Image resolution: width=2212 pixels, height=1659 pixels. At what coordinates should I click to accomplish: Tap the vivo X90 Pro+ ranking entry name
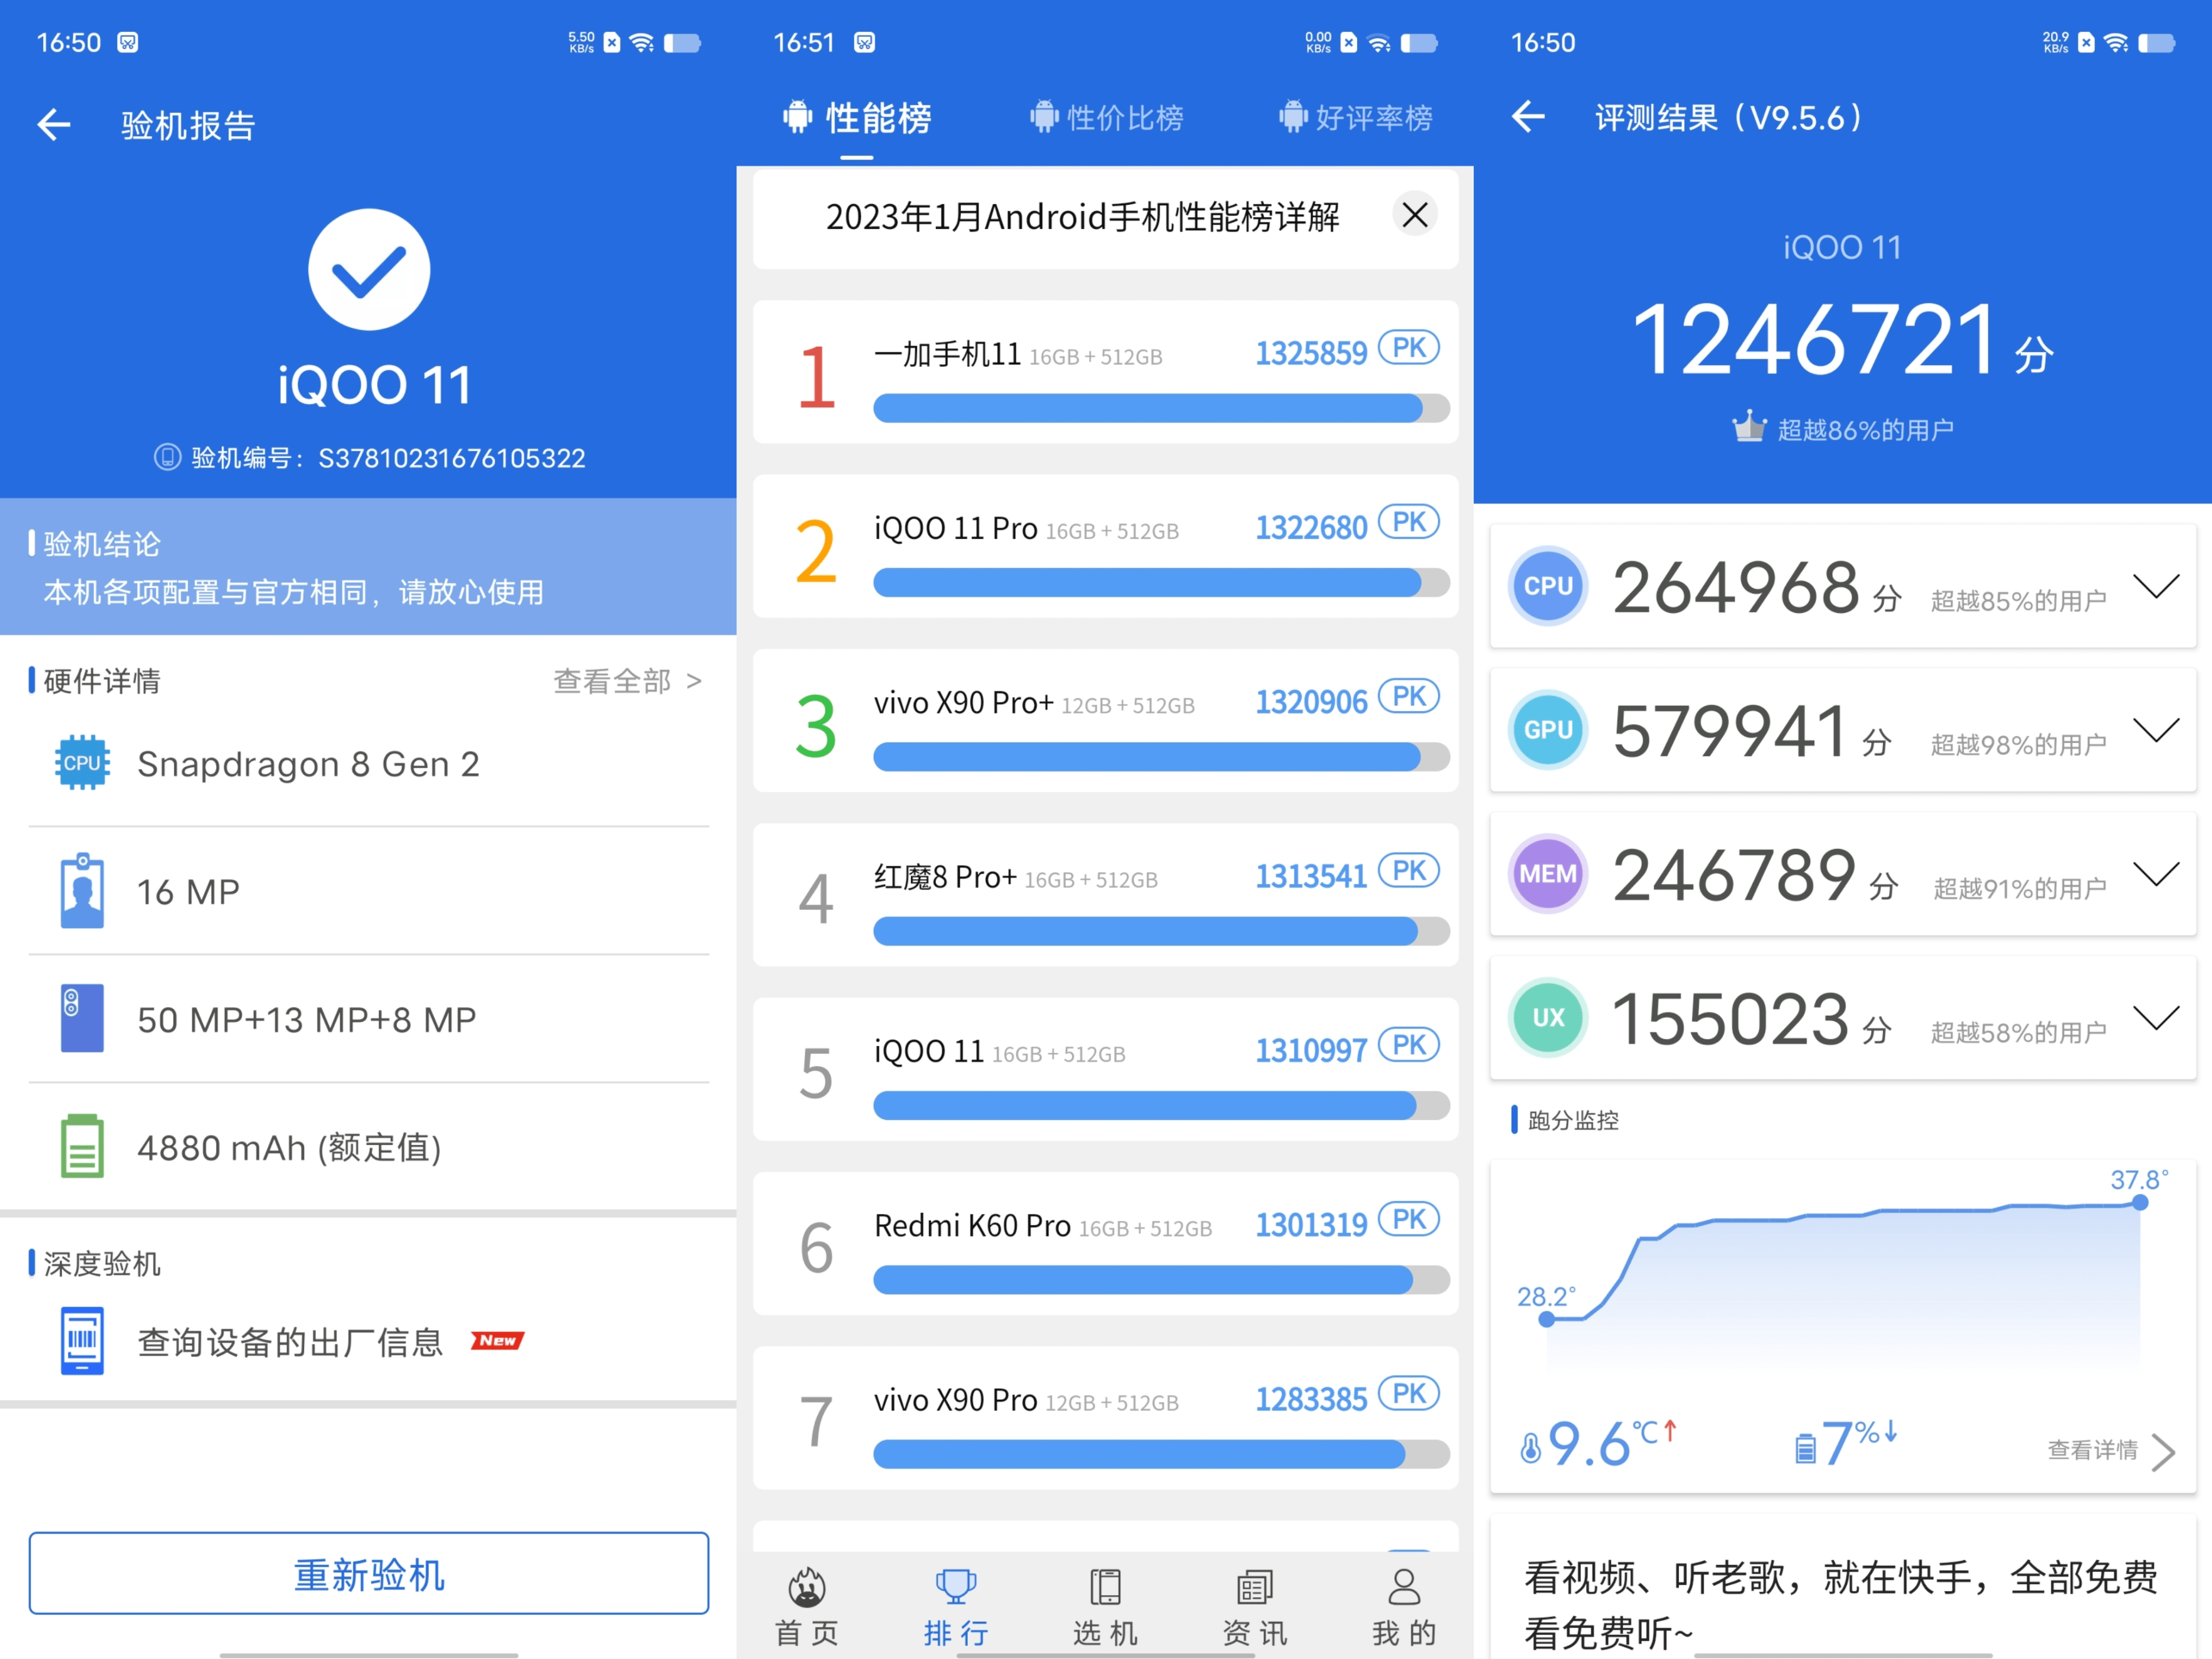pyautogui.click(x=964, y=703)
